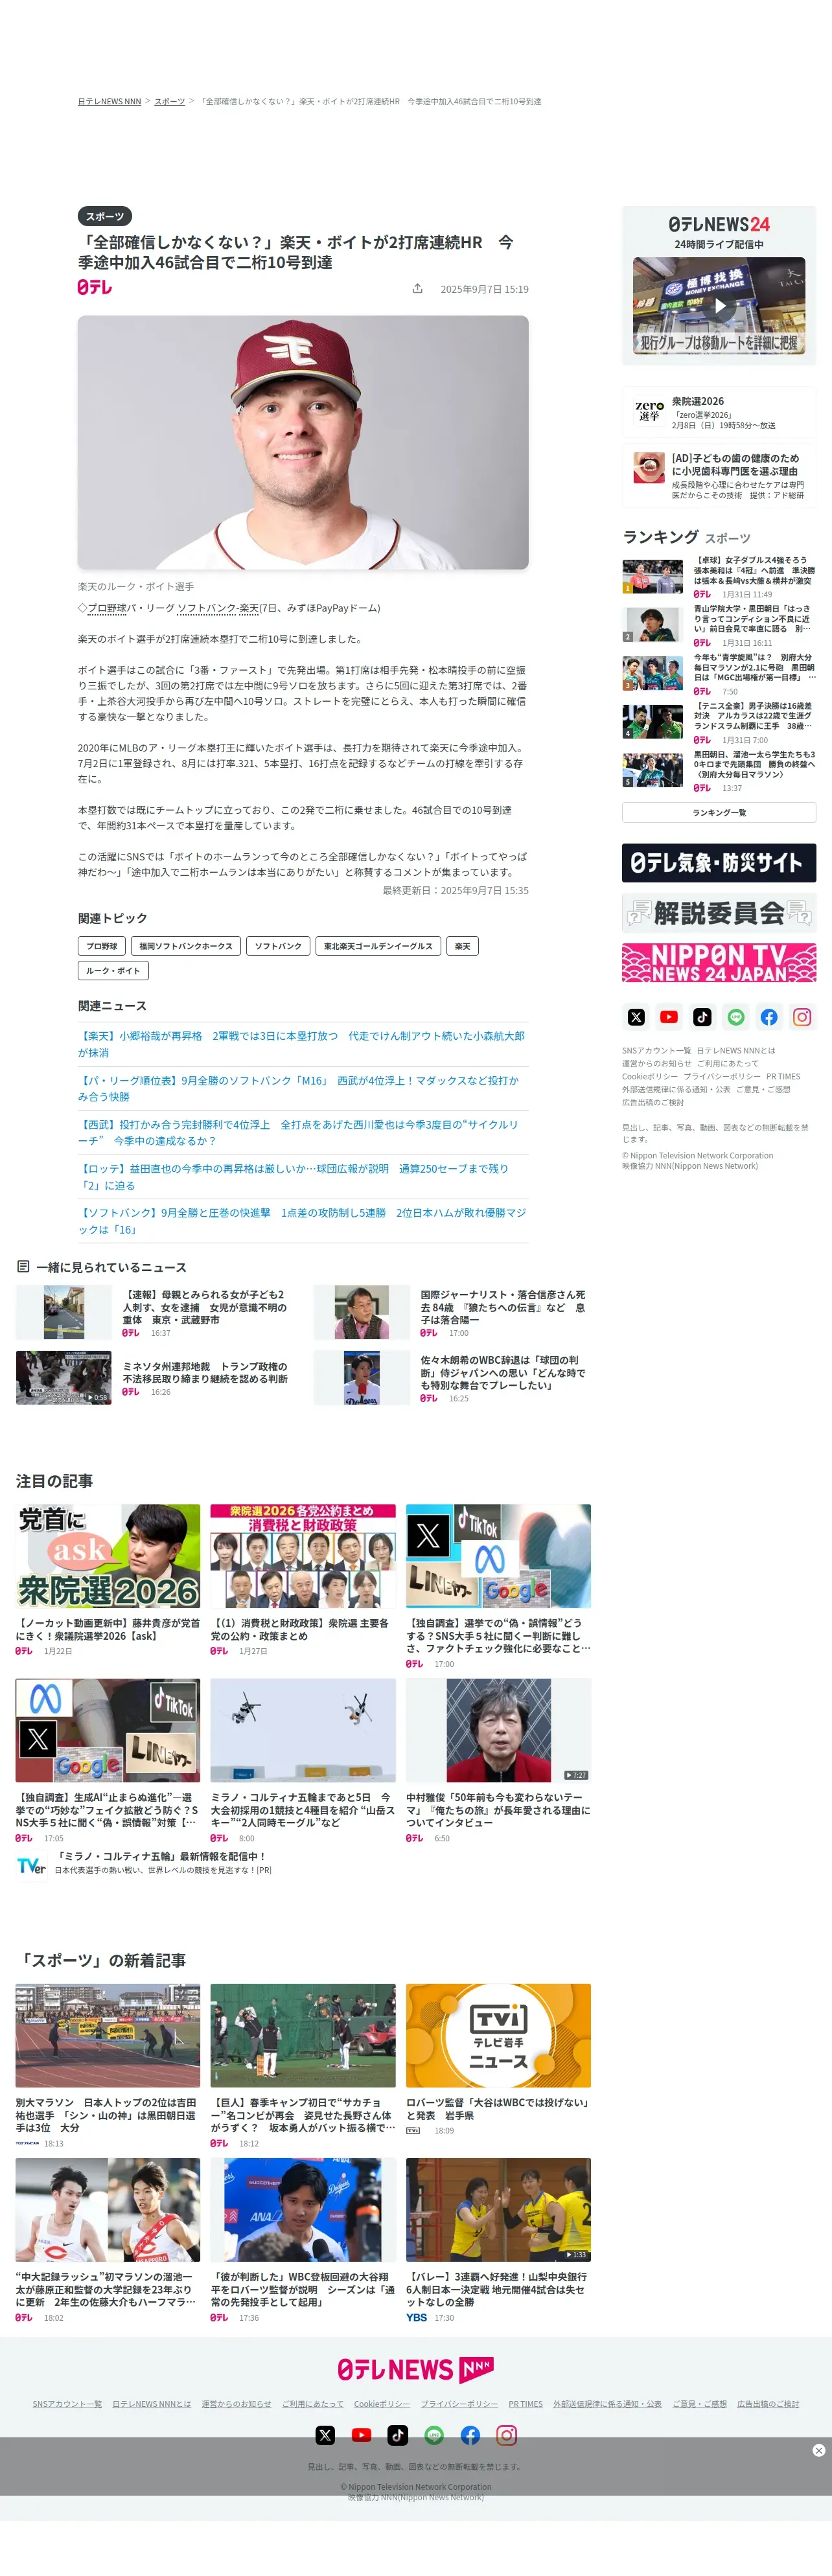
Task: Play the 日テレNEWS24 live stream video
Action: point(719,306)
